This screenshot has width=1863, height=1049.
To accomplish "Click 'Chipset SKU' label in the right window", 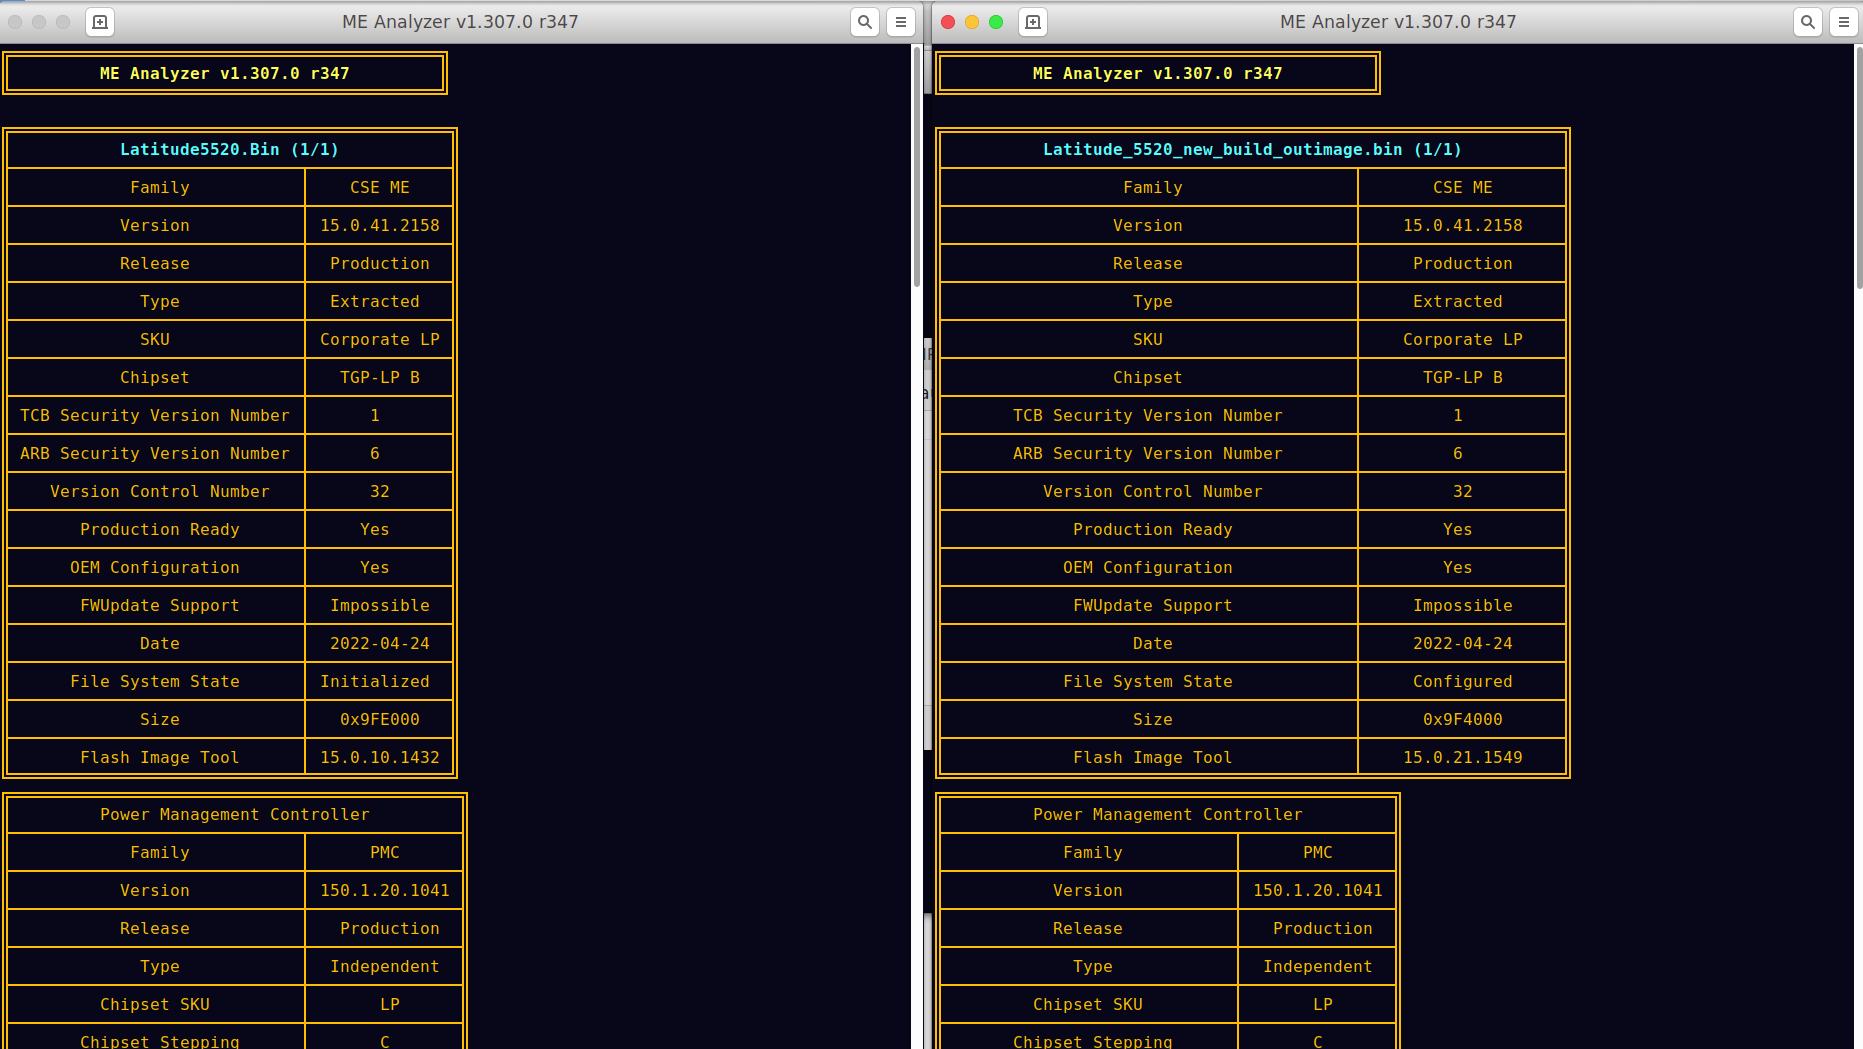I will [1087, 1004].
